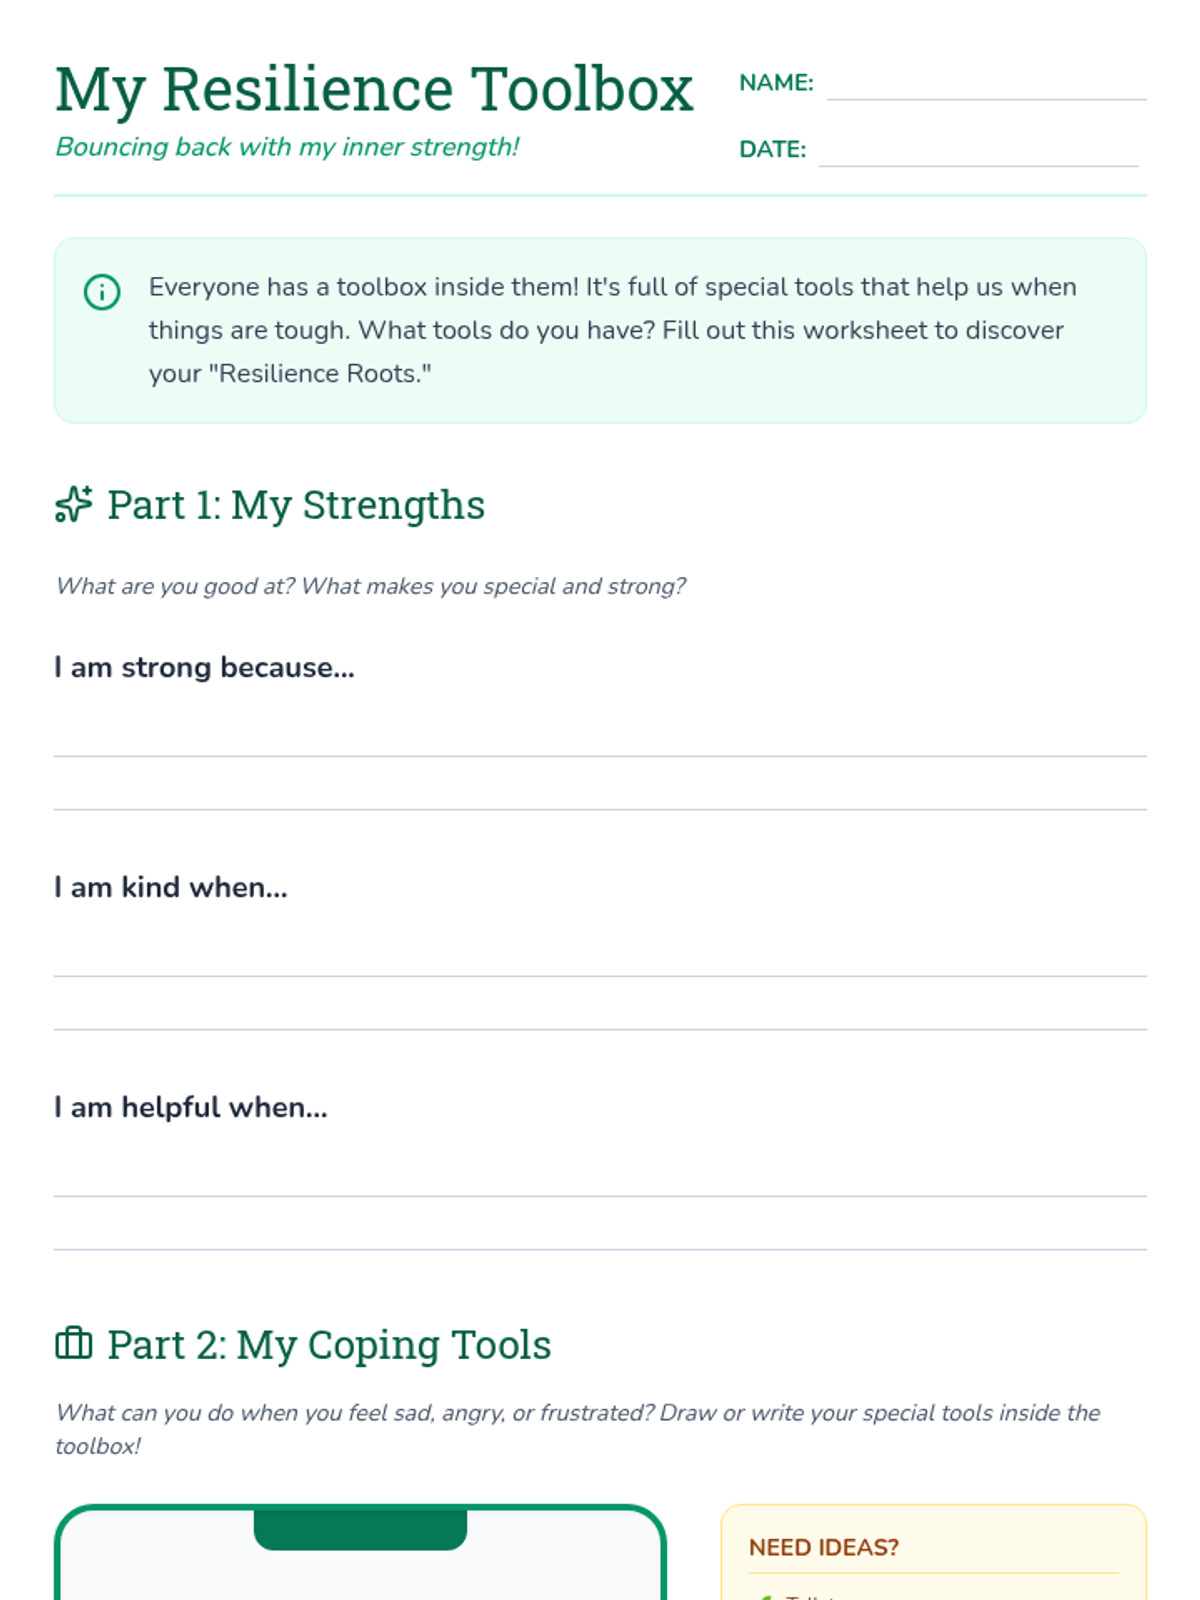
Task: Click the 'Part 1: My Strengths' heading
Action: pos(296,505)
